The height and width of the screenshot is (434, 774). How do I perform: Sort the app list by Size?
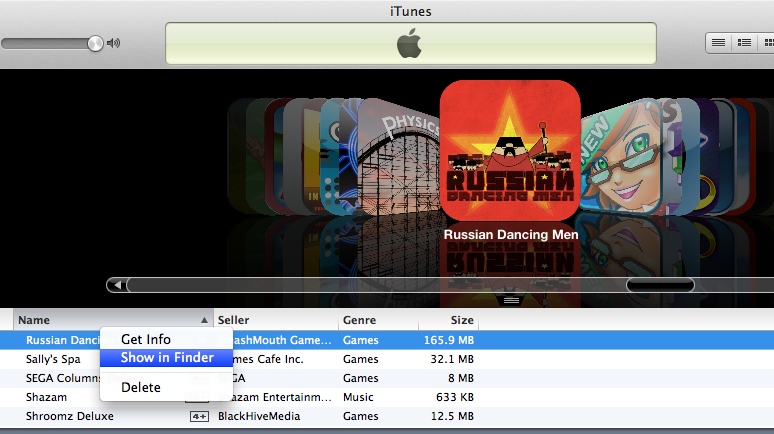pyautogui.click(x=450, y=320)
